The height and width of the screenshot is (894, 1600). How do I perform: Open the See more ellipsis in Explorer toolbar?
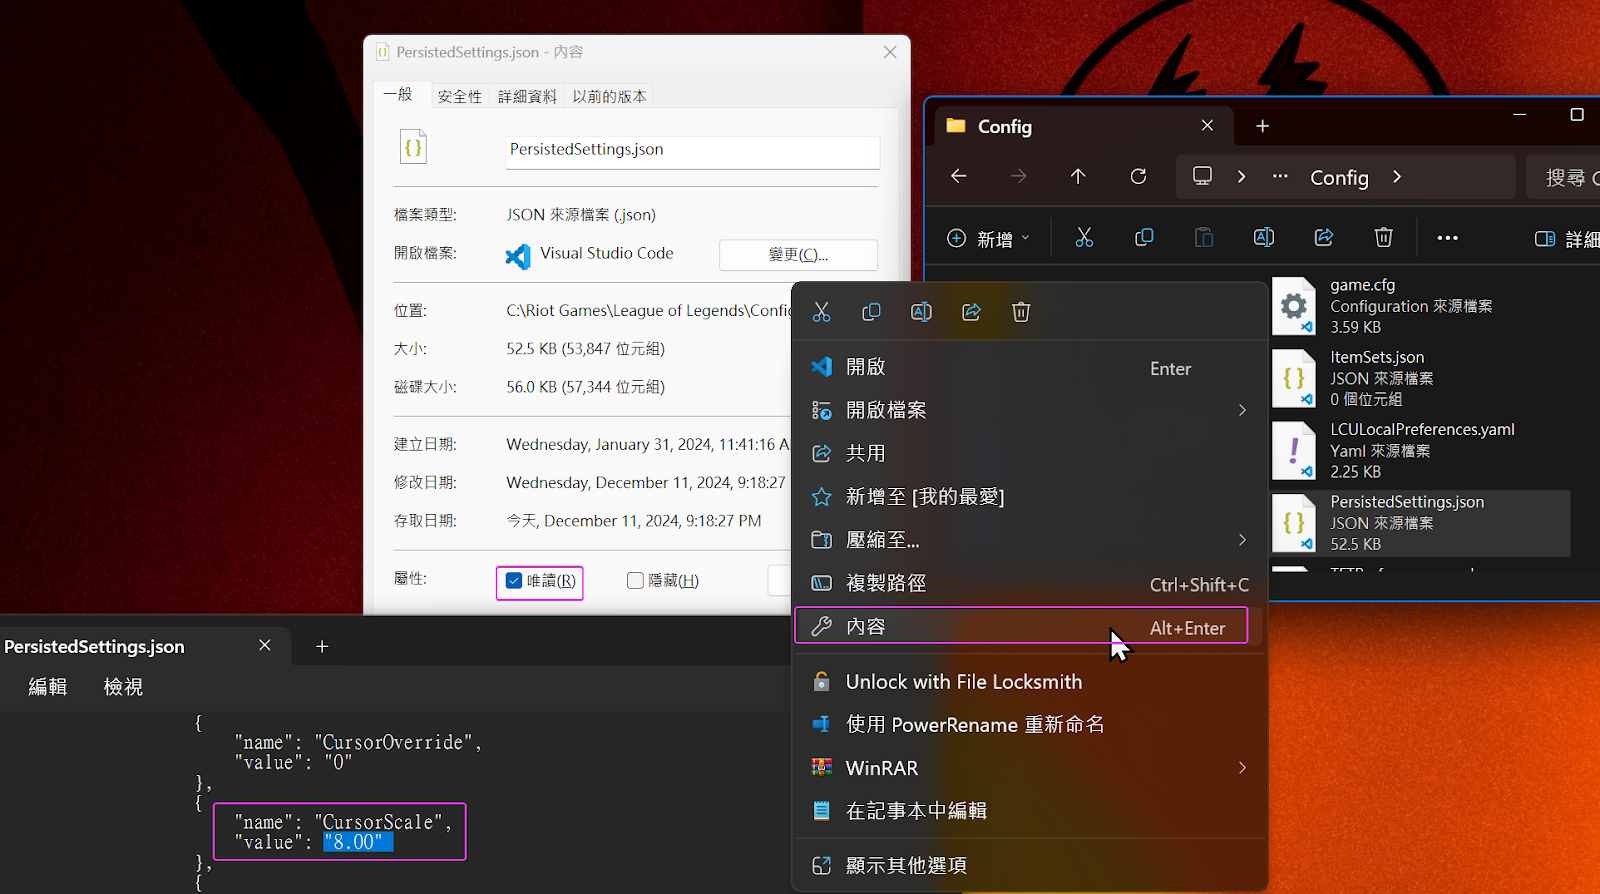(x=1447, y=238)
